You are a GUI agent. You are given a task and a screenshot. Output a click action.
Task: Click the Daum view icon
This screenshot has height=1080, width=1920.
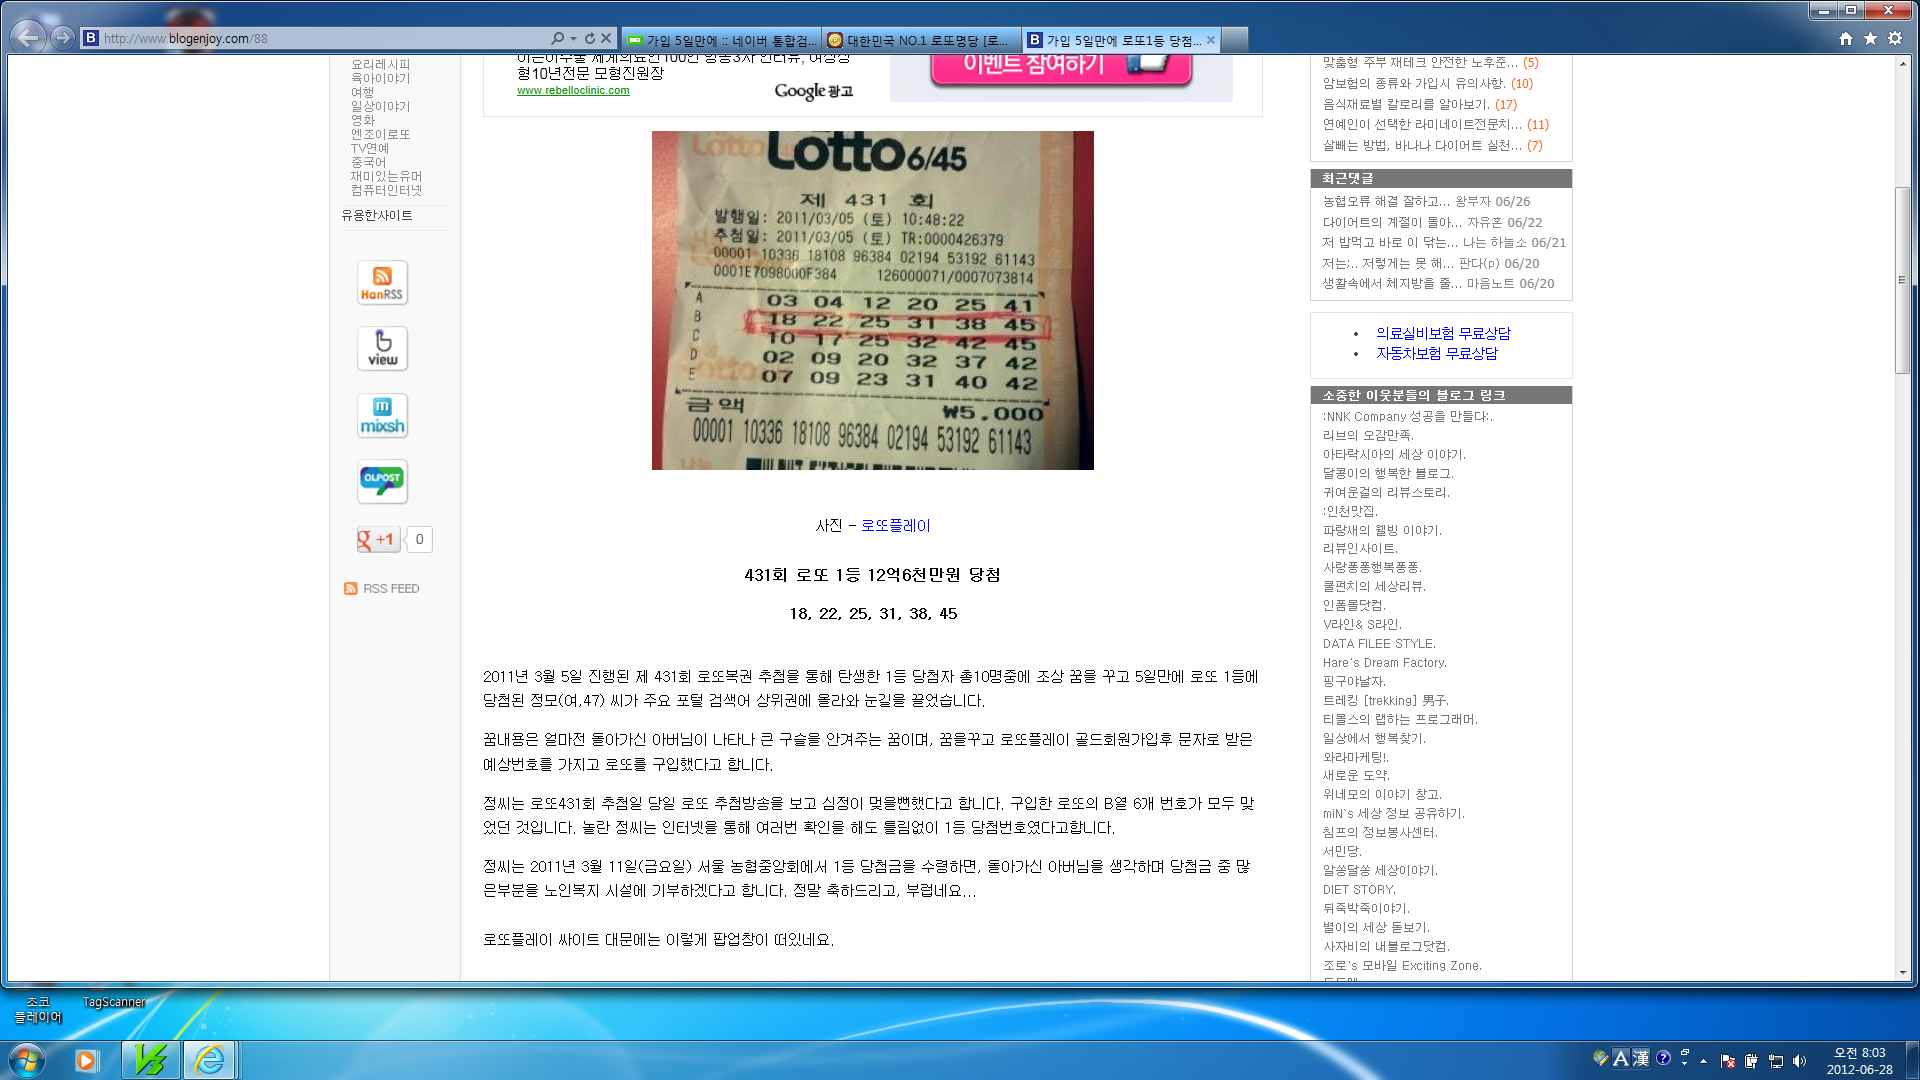382,348
